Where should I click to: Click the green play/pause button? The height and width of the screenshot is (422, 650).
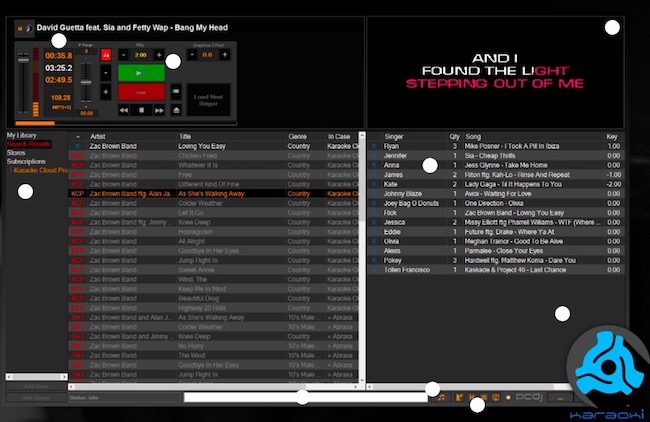(x=141, y=73)
